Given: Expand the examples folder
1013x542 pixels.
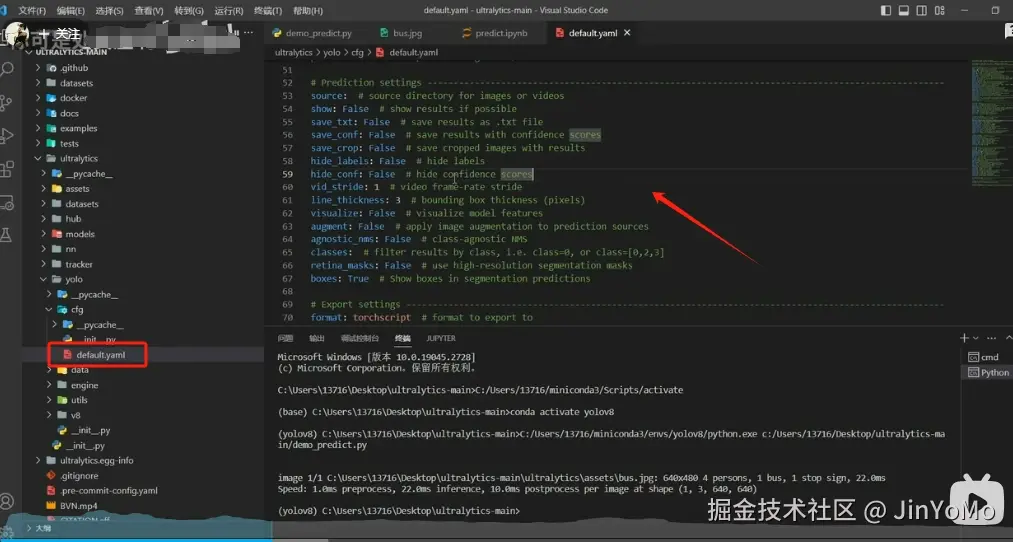Looking at the screenshot, I should coord(38,129).
